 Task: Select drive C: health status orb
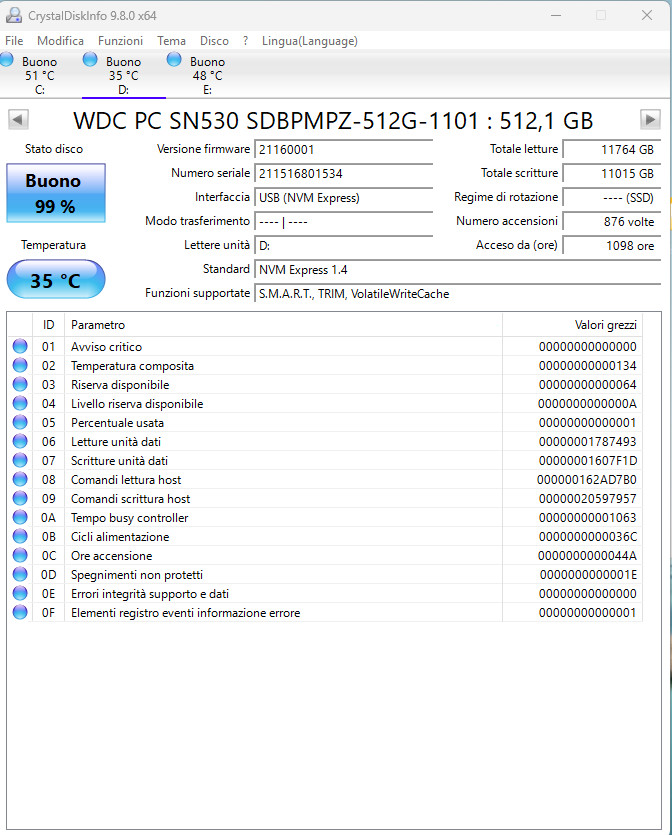(x=6, y=59)
